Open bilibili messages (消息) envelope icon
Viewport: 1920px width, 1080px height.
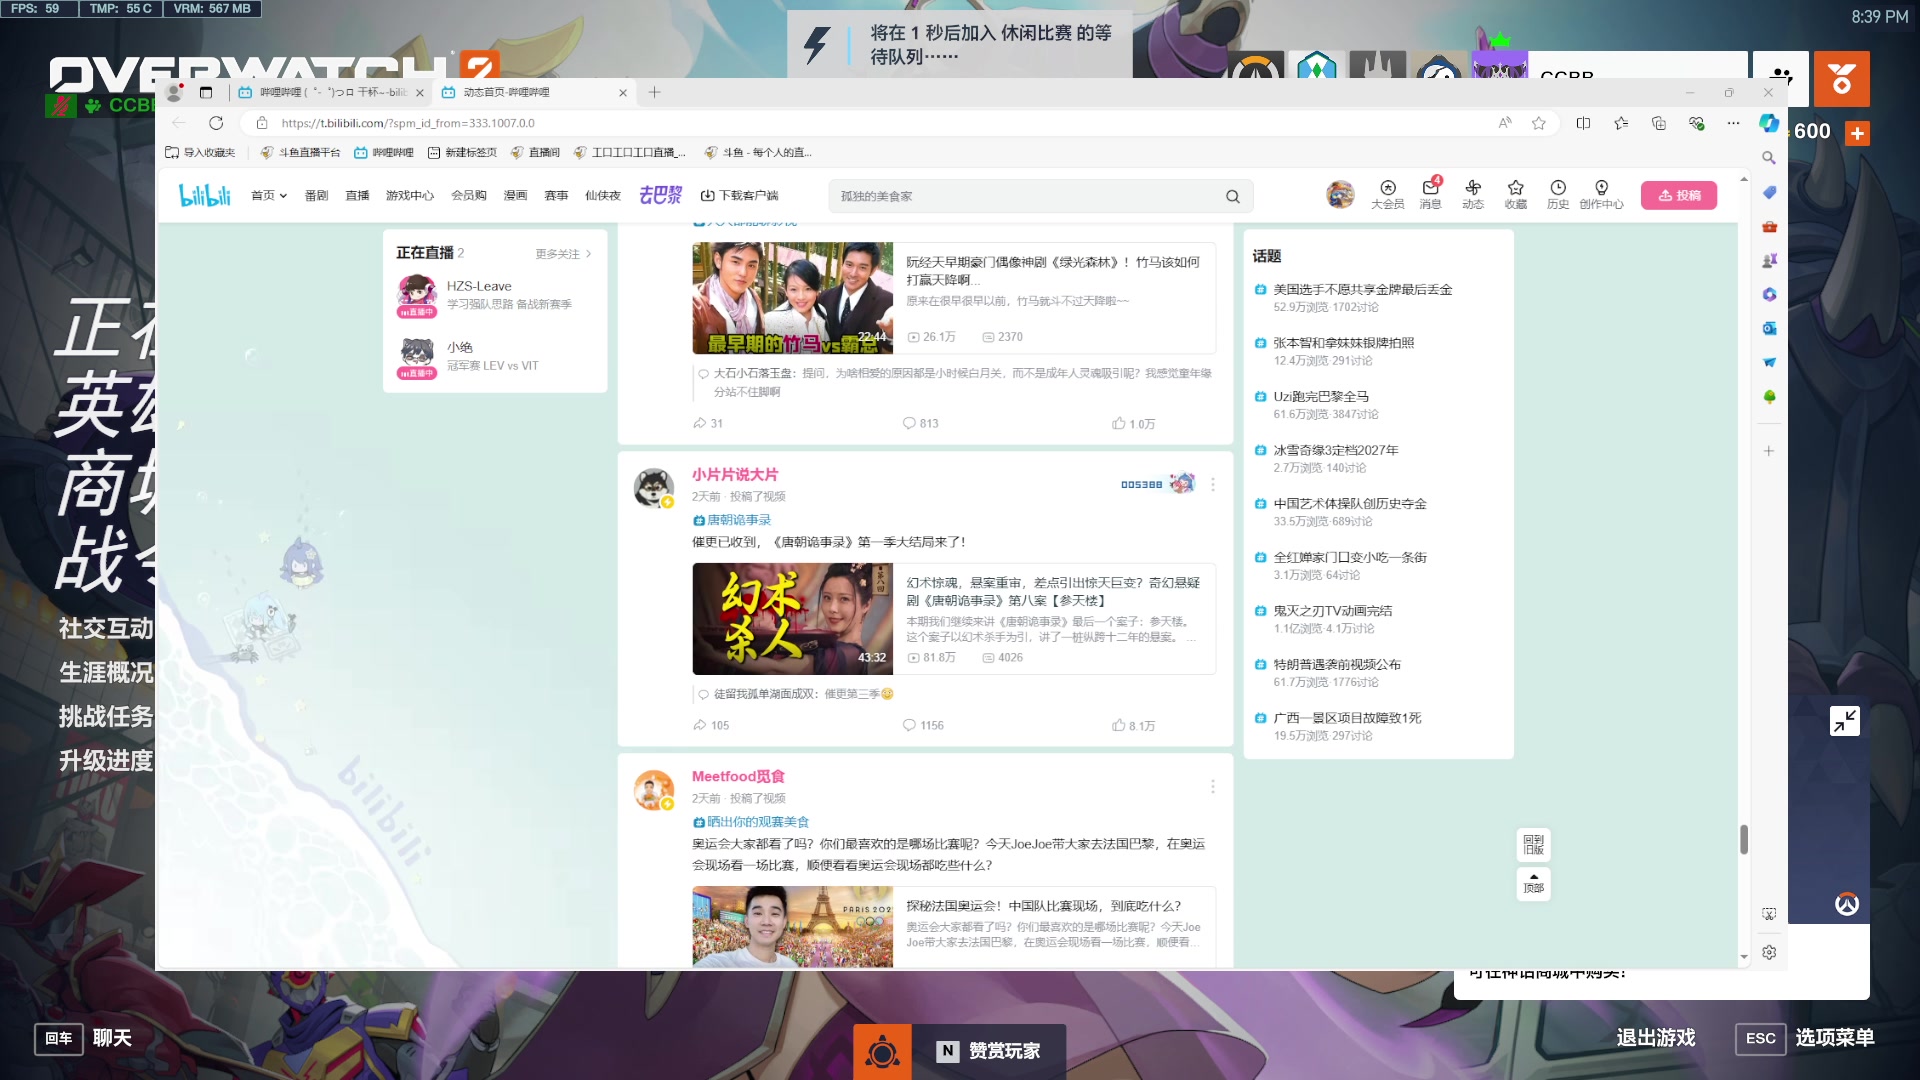pyautogui.click(x=1430, y=195)
